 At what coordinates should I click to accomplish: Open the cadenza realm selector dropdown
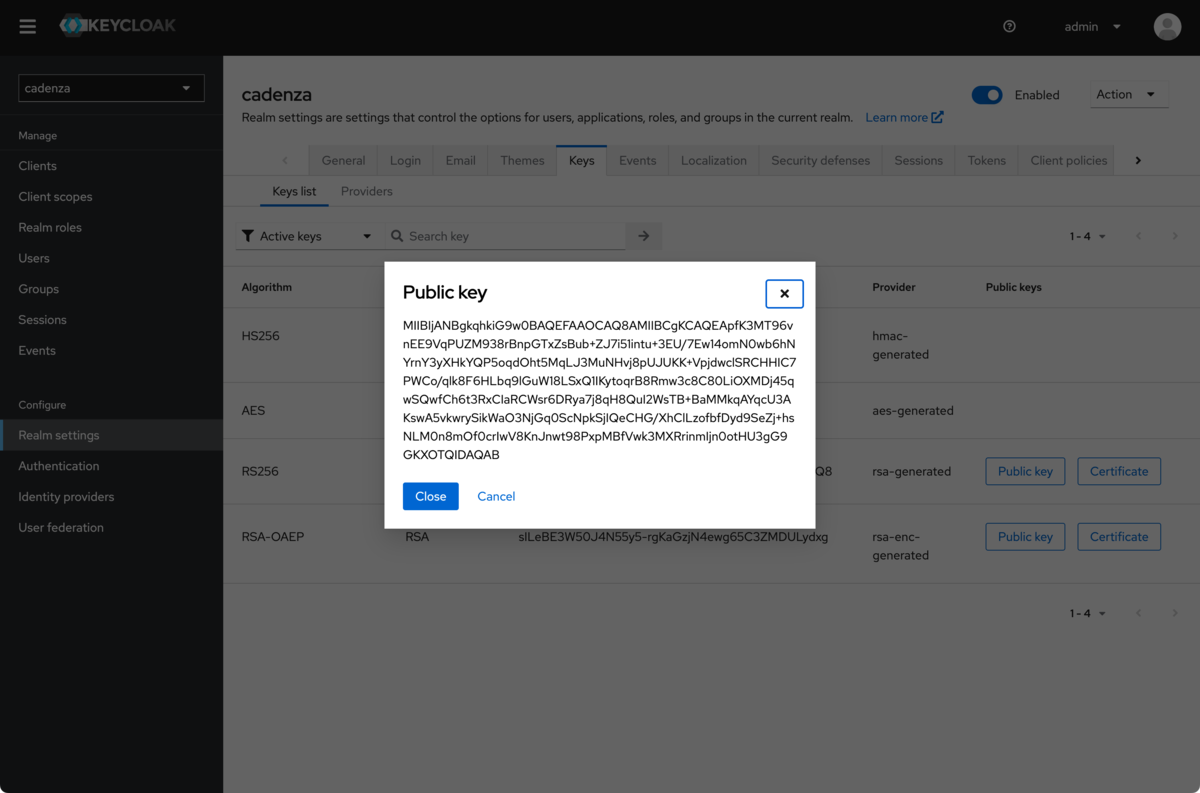(110, 88)
